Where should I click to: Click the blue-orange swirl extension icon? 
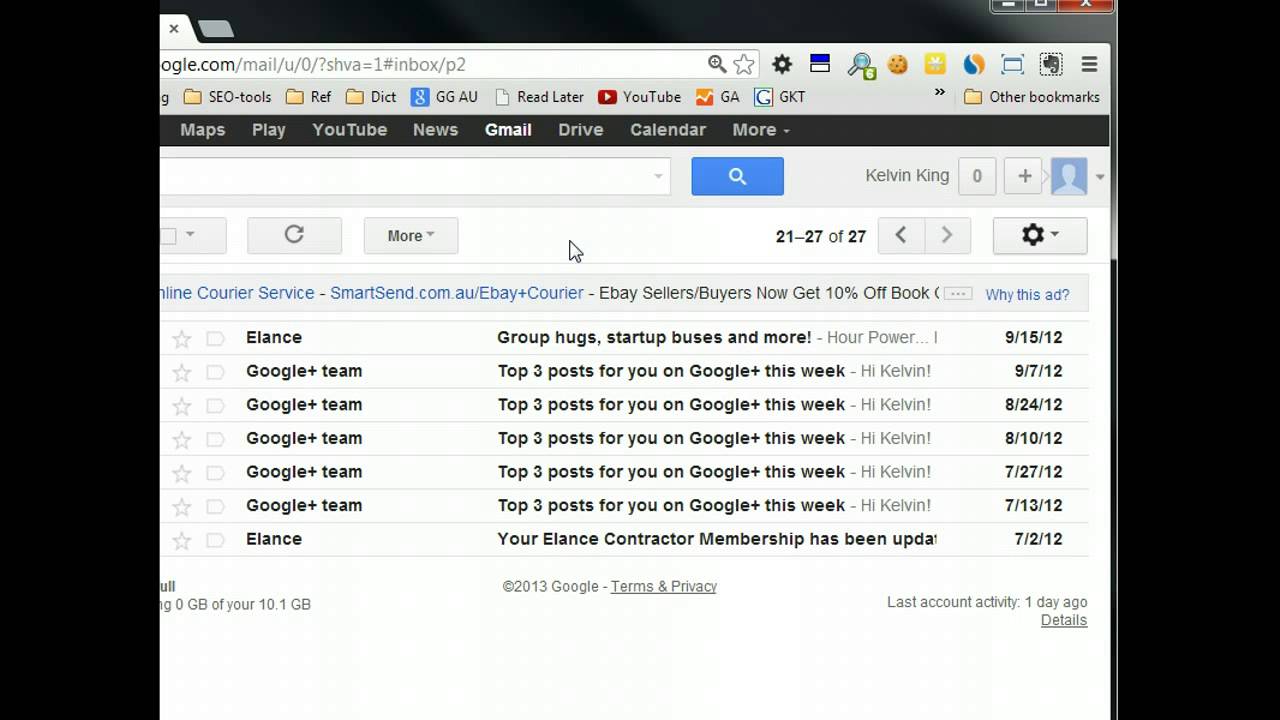974,64
